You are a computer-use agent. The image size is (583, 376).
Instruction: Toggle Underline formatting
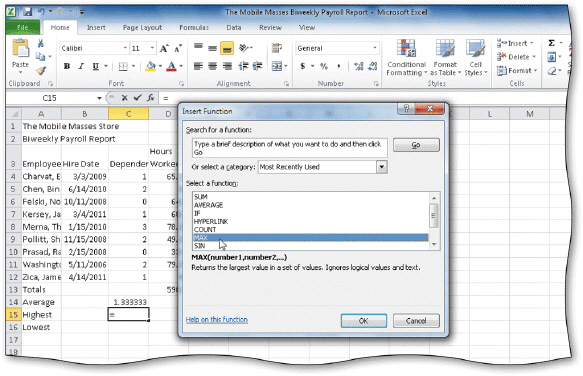point(96,66)
